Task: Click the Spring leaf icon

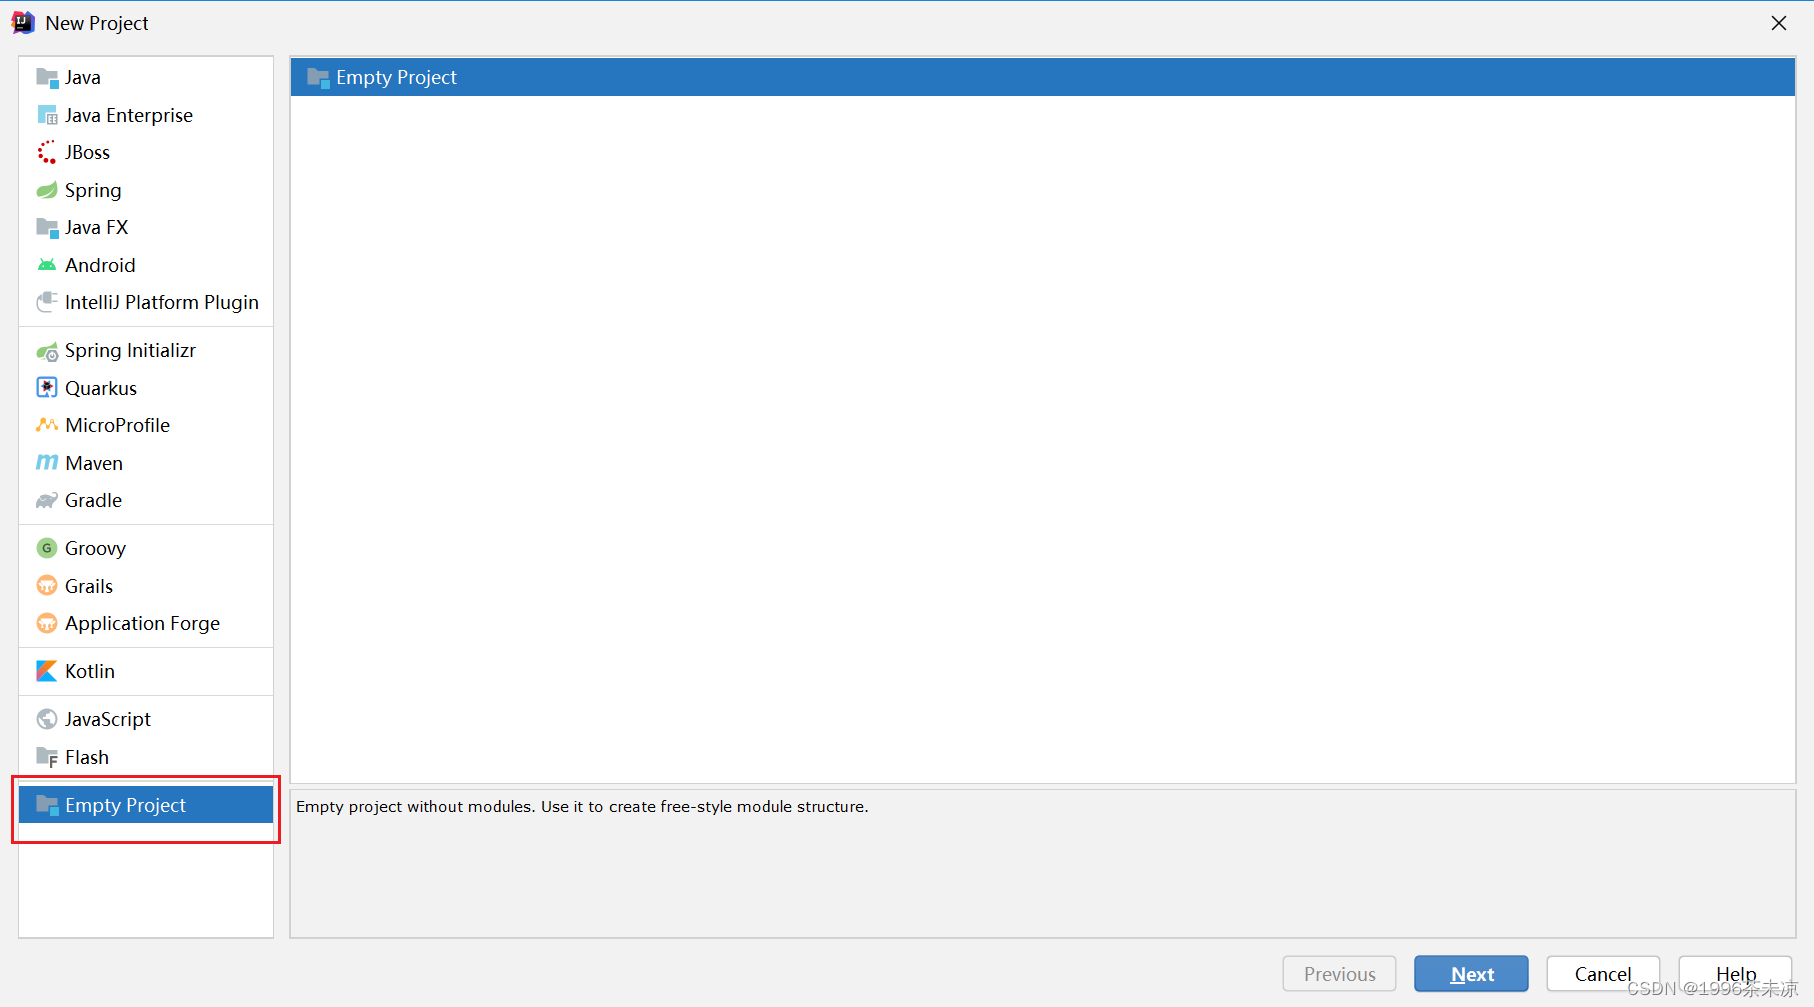Action: tap(47, 190)
